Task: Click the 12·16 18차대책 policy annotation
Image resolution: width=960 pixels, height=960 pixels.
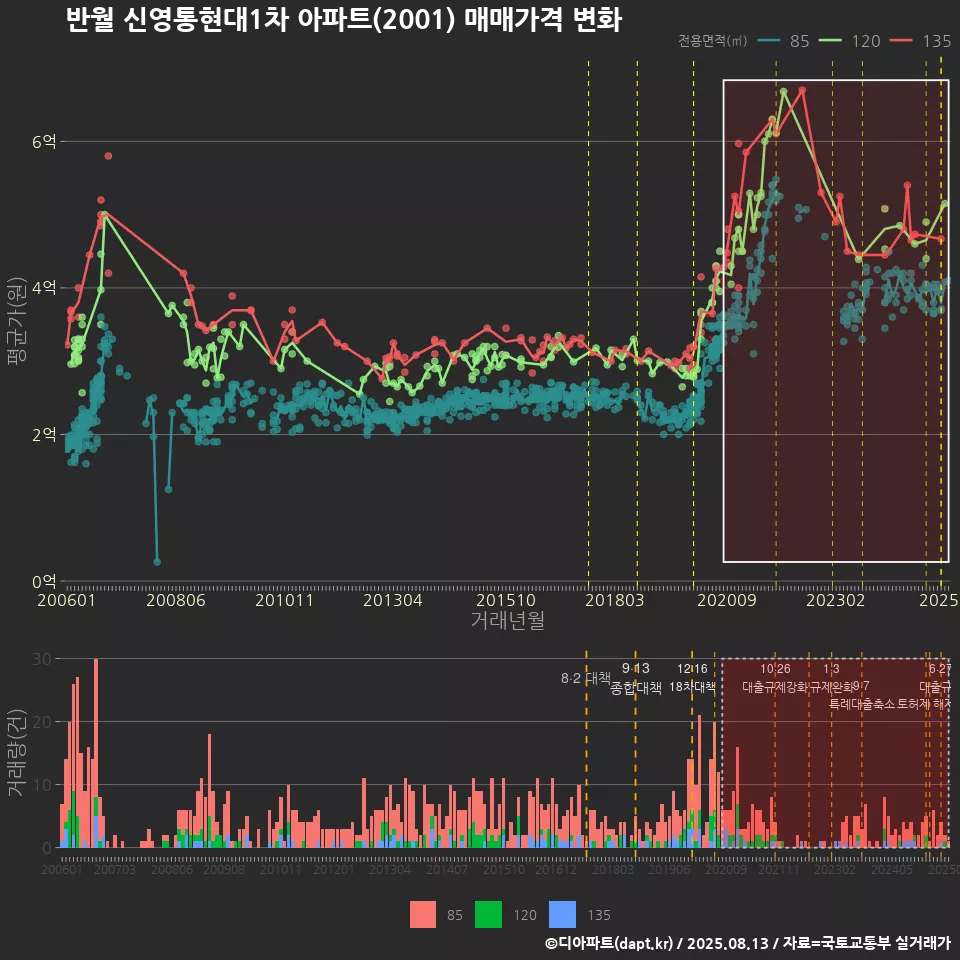Action: pyautogui.click(x=692, y=678)
